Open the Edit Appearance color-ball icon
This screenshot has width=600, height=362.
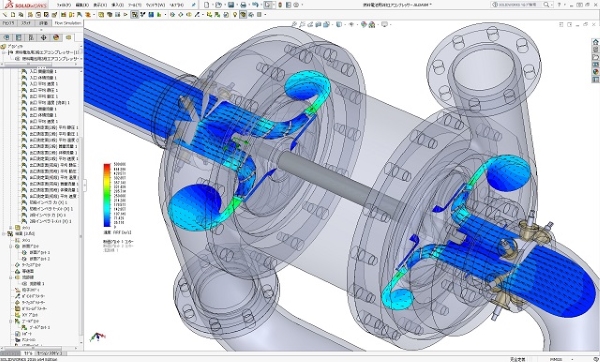364,24
